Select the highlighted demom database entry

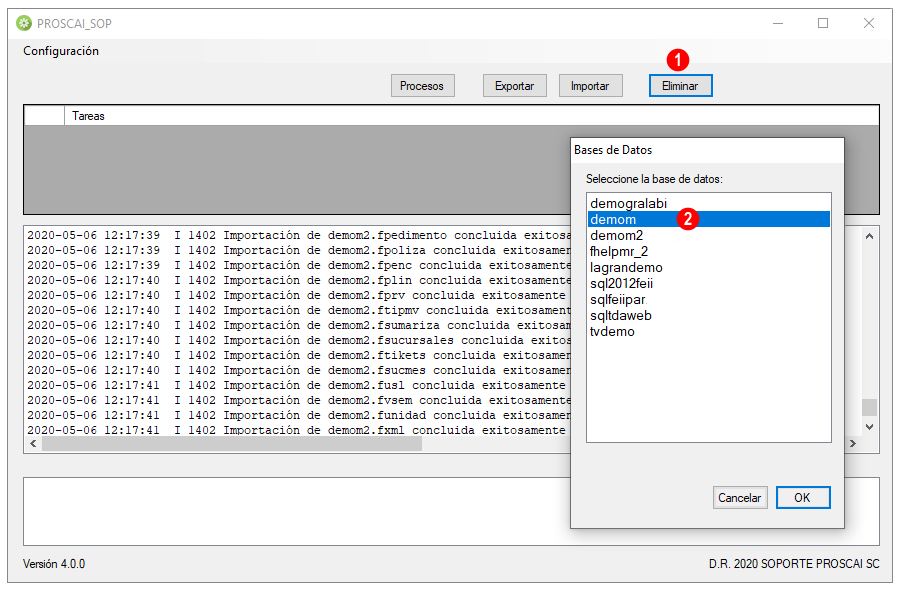709,219
